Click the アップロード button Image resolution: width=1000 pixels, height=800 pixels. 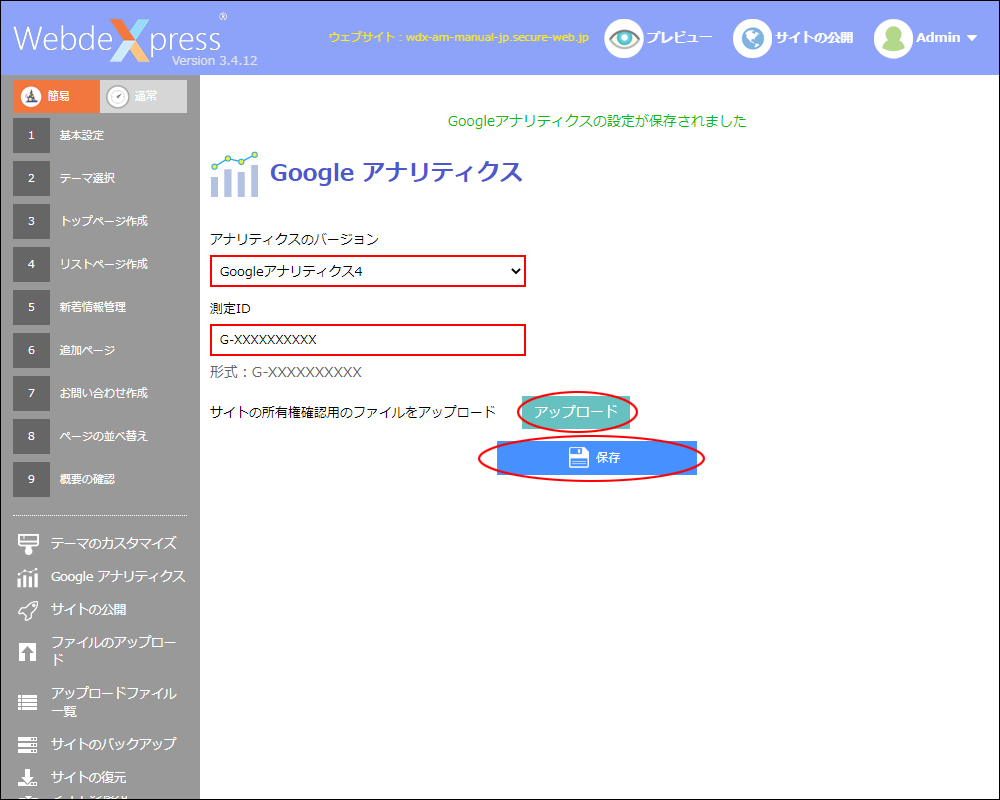(576, 412)
